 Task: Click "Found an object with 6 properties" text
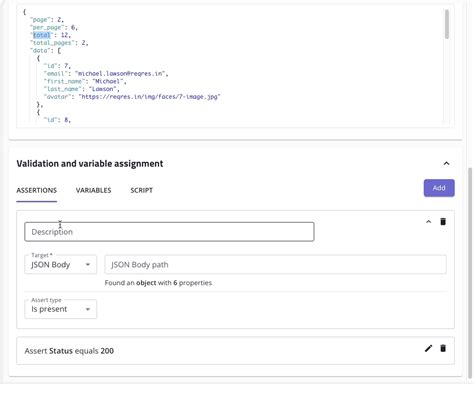coord(158,283)
